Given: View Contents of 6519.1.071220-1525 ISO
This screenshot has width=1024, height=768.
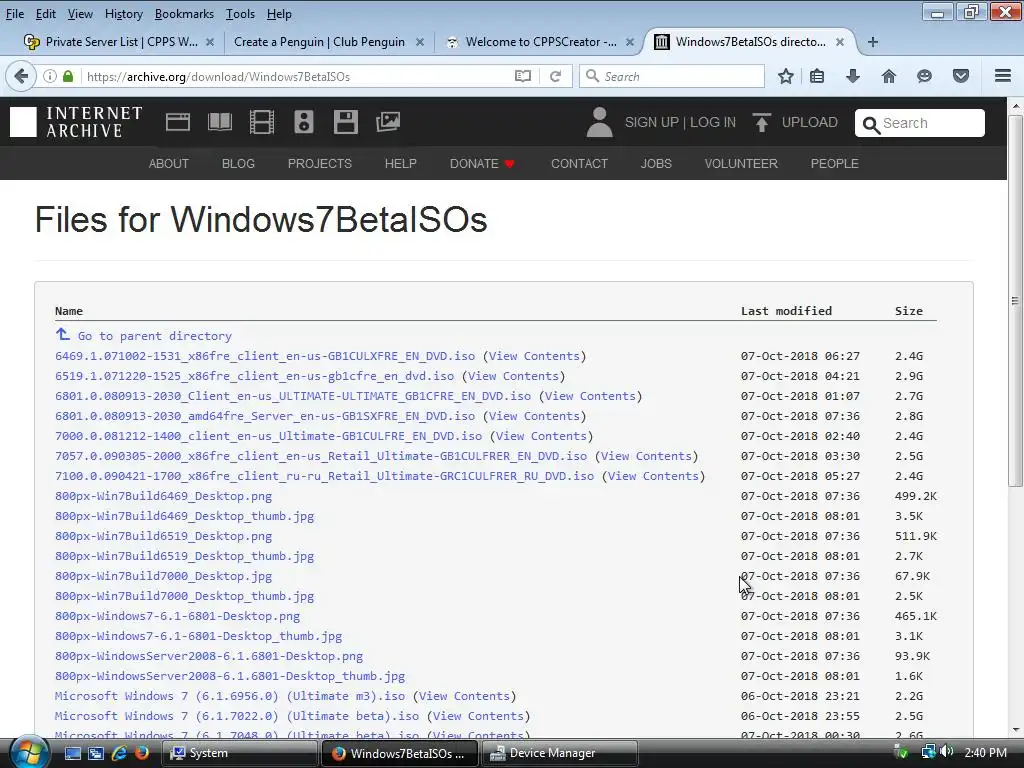Looking at the screenshot, I should (513, 376).
